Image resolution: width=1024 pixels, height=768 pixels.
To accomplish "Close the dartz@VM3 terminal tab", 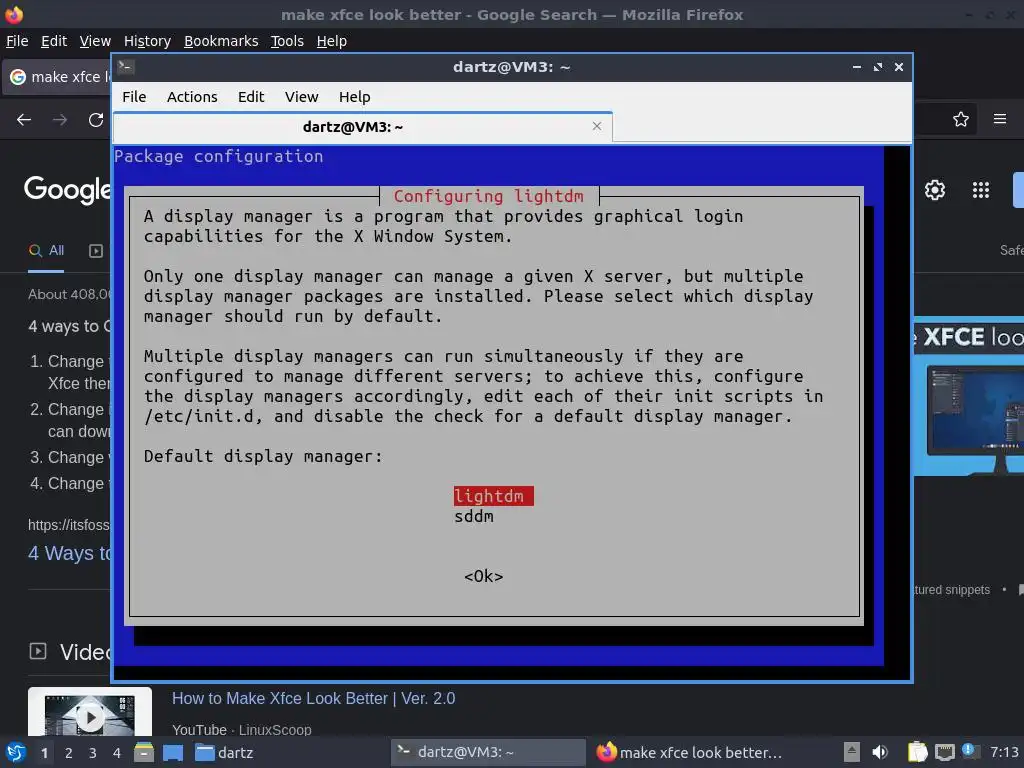I will (596, 126).
